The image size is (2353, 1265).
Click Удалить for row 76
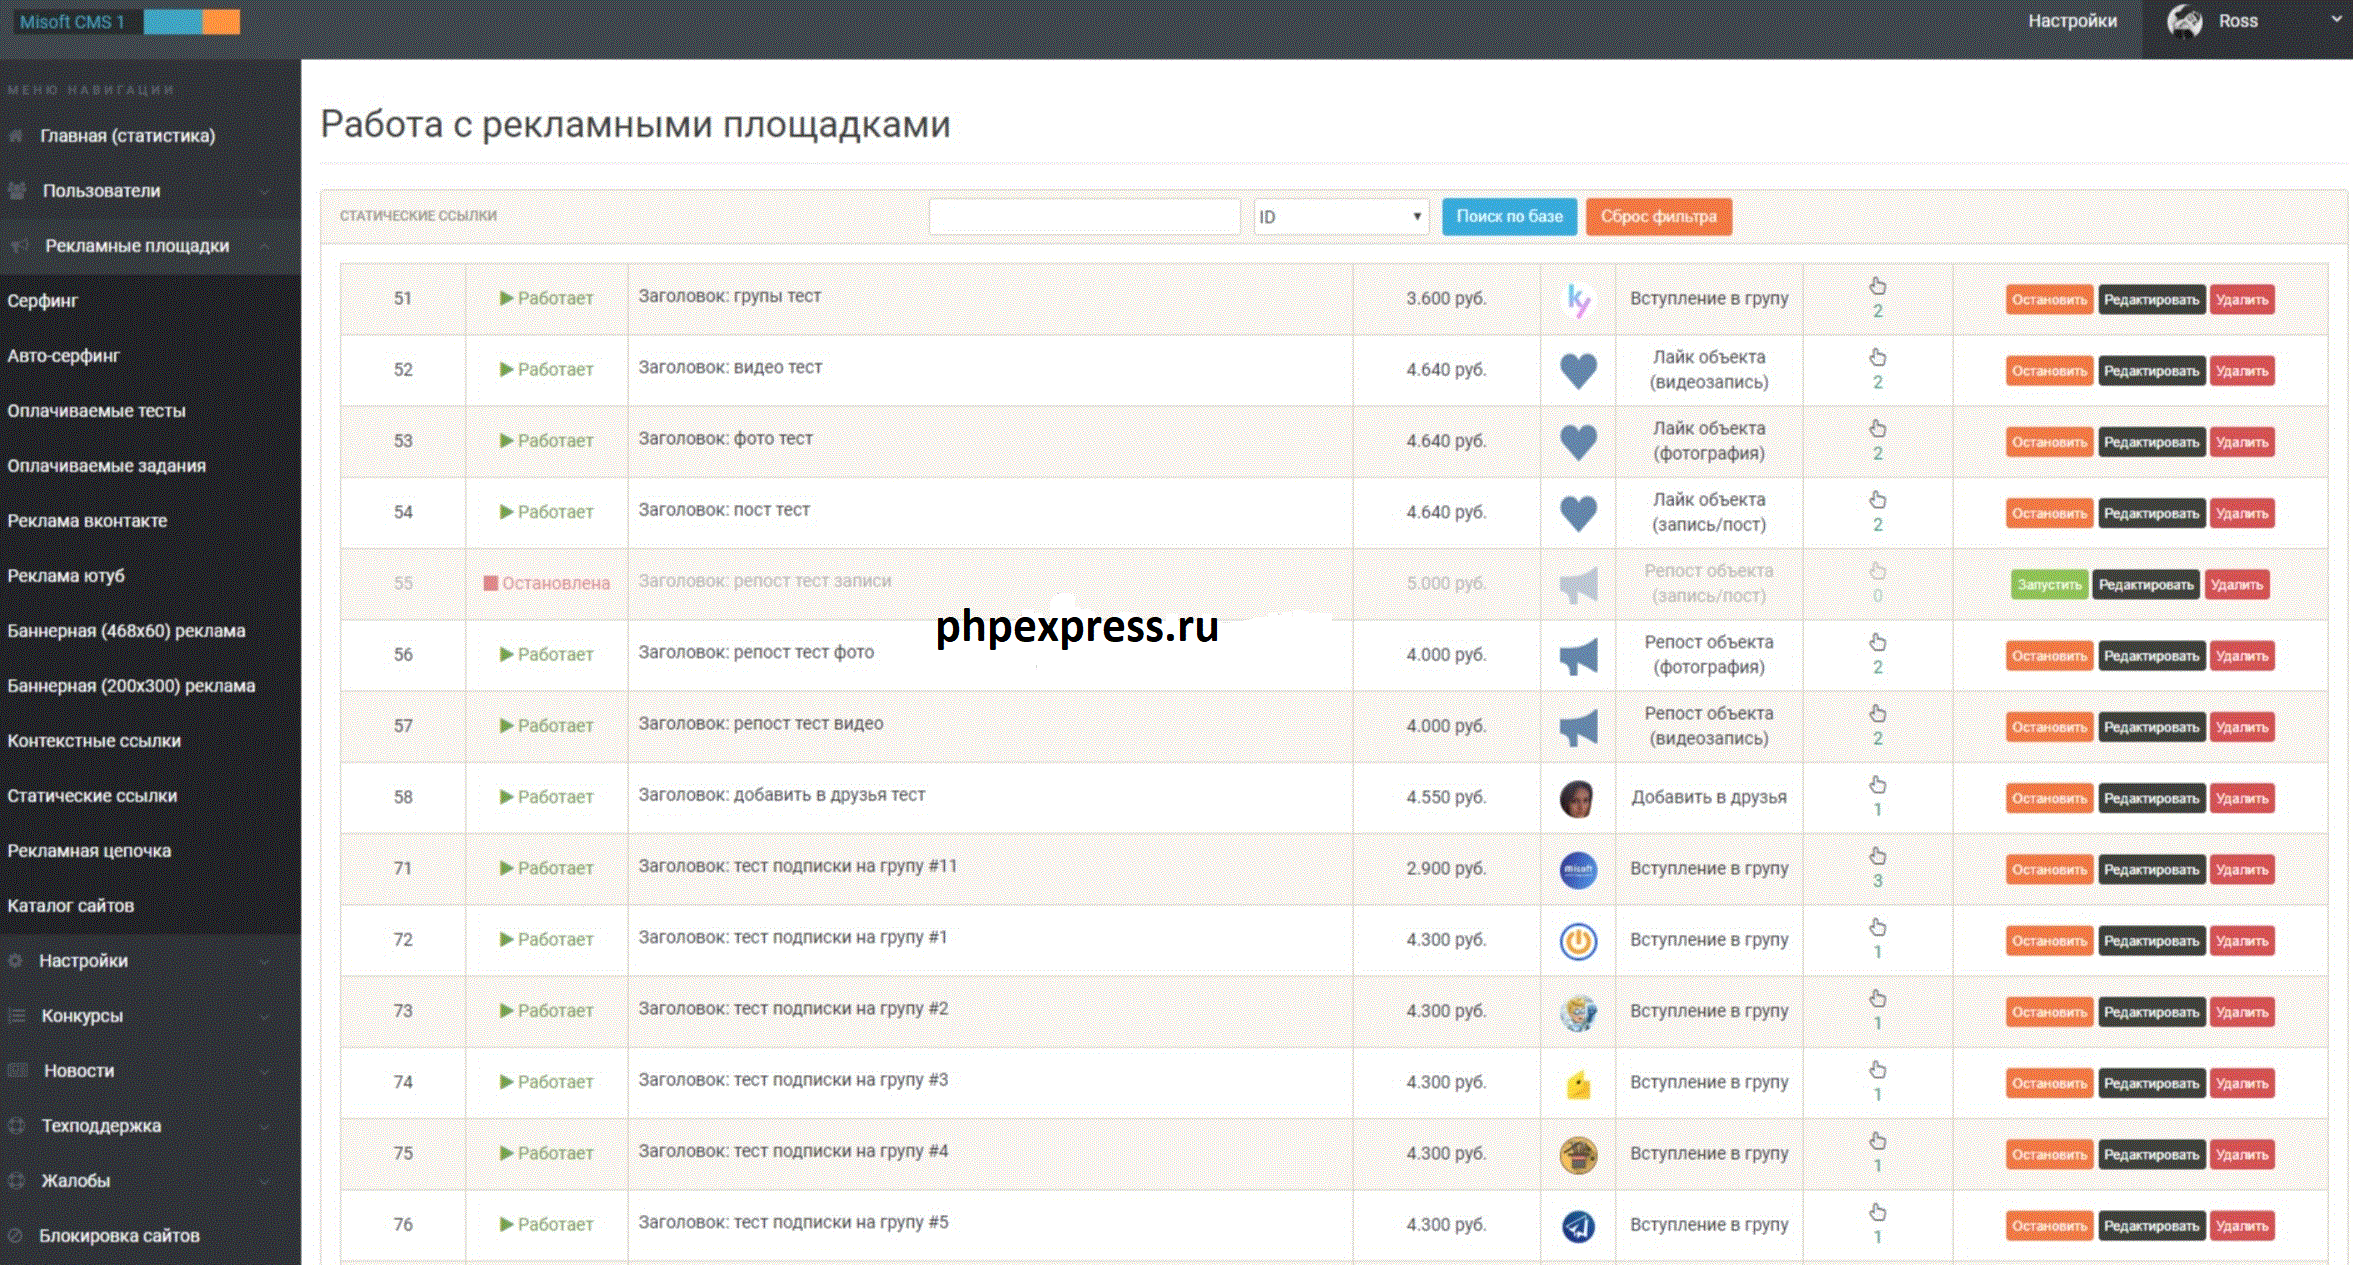click(x=2241, y=1226)
